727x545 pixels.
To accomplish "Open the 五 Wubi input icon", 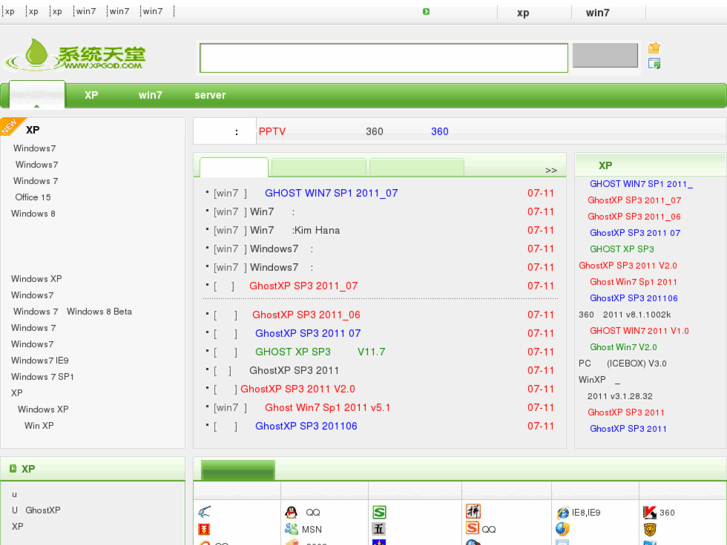I will pyautogui.click(x=379, y=529).
